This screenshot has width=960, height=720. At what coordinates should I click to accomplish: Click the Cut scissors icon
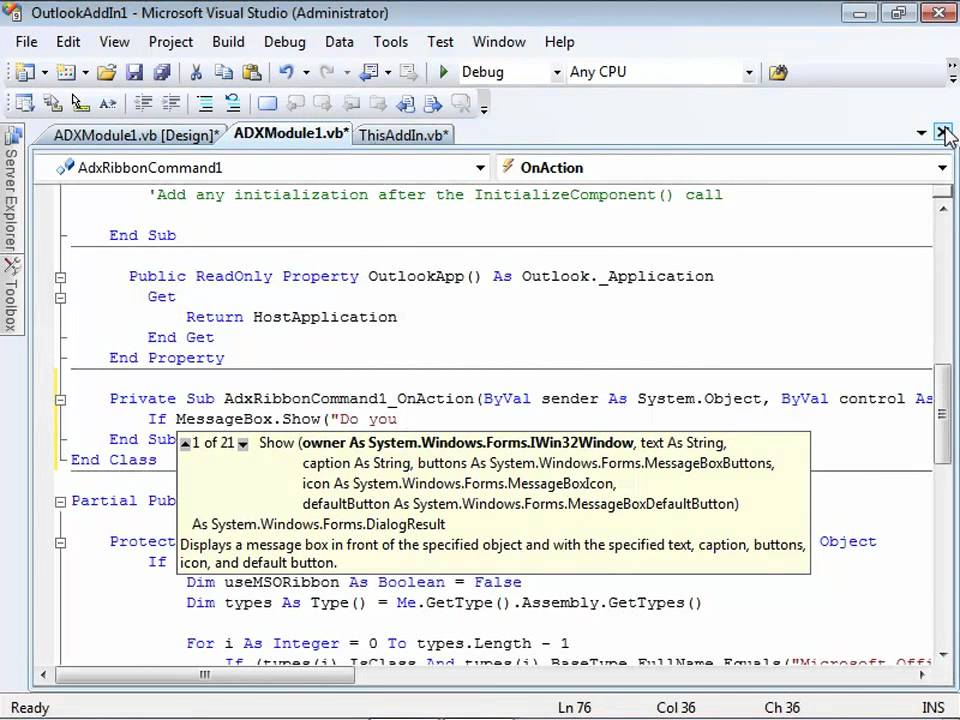pos(196,72)
